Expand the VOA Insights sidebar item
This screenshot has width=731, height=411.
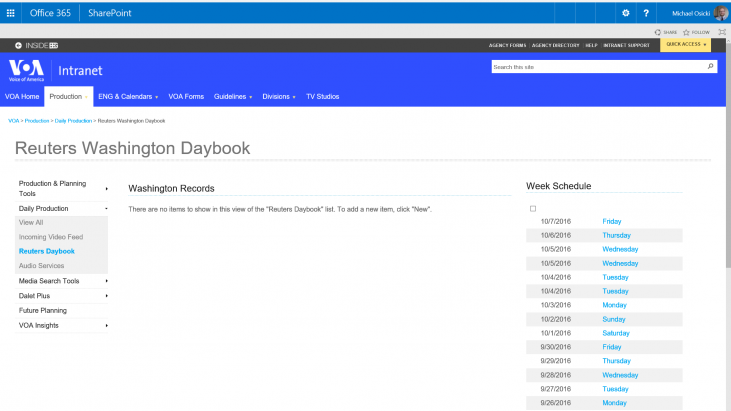point(62,325)
